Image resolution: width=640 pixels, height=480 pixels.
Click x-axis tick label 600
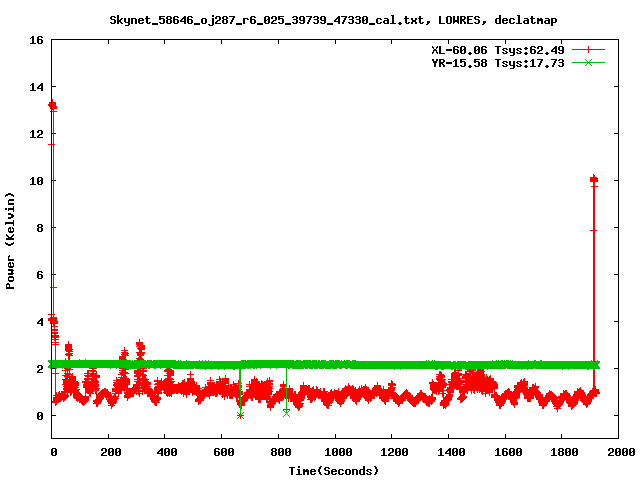coord(224,452)
